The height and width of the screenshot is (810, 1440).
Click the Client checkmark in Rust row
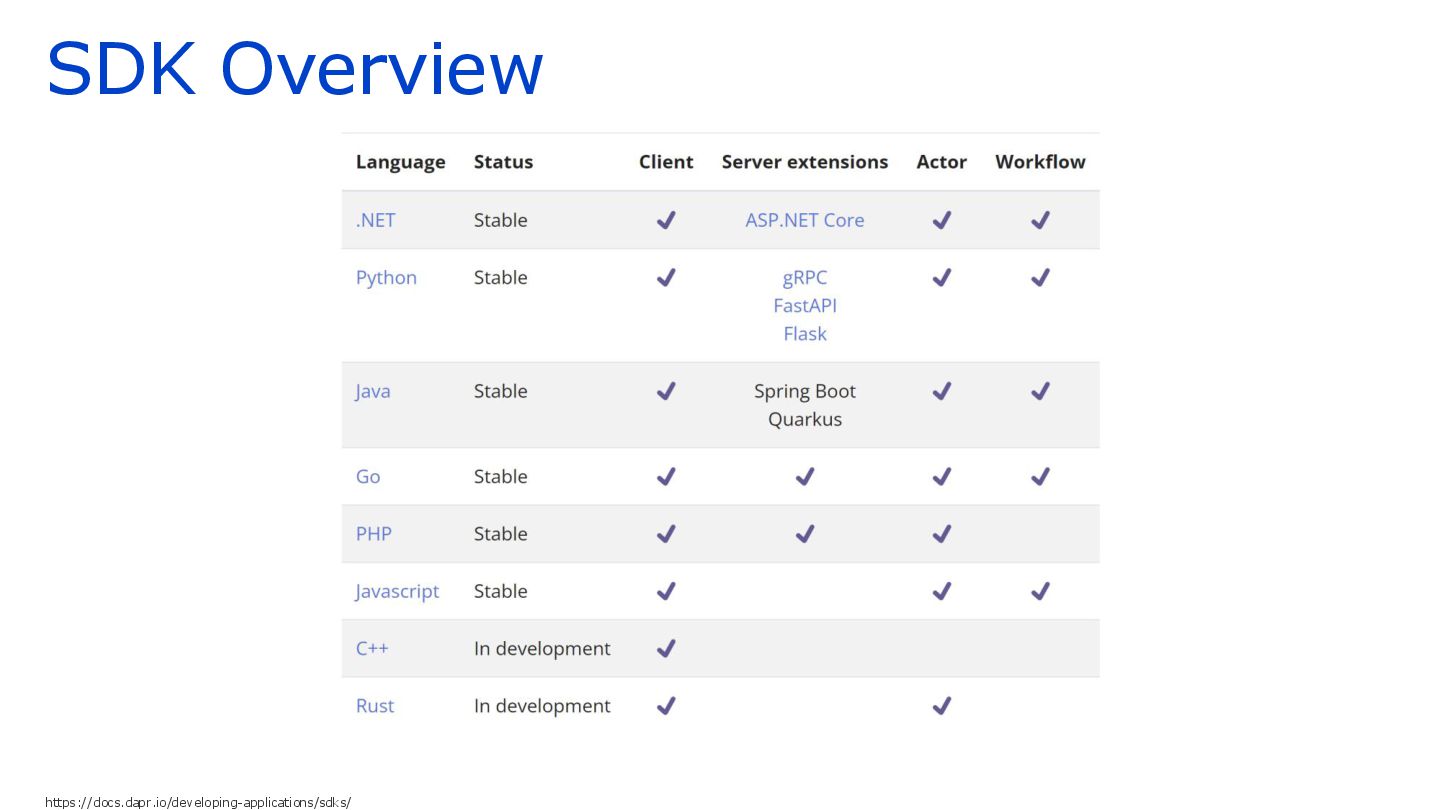point(666,706)
